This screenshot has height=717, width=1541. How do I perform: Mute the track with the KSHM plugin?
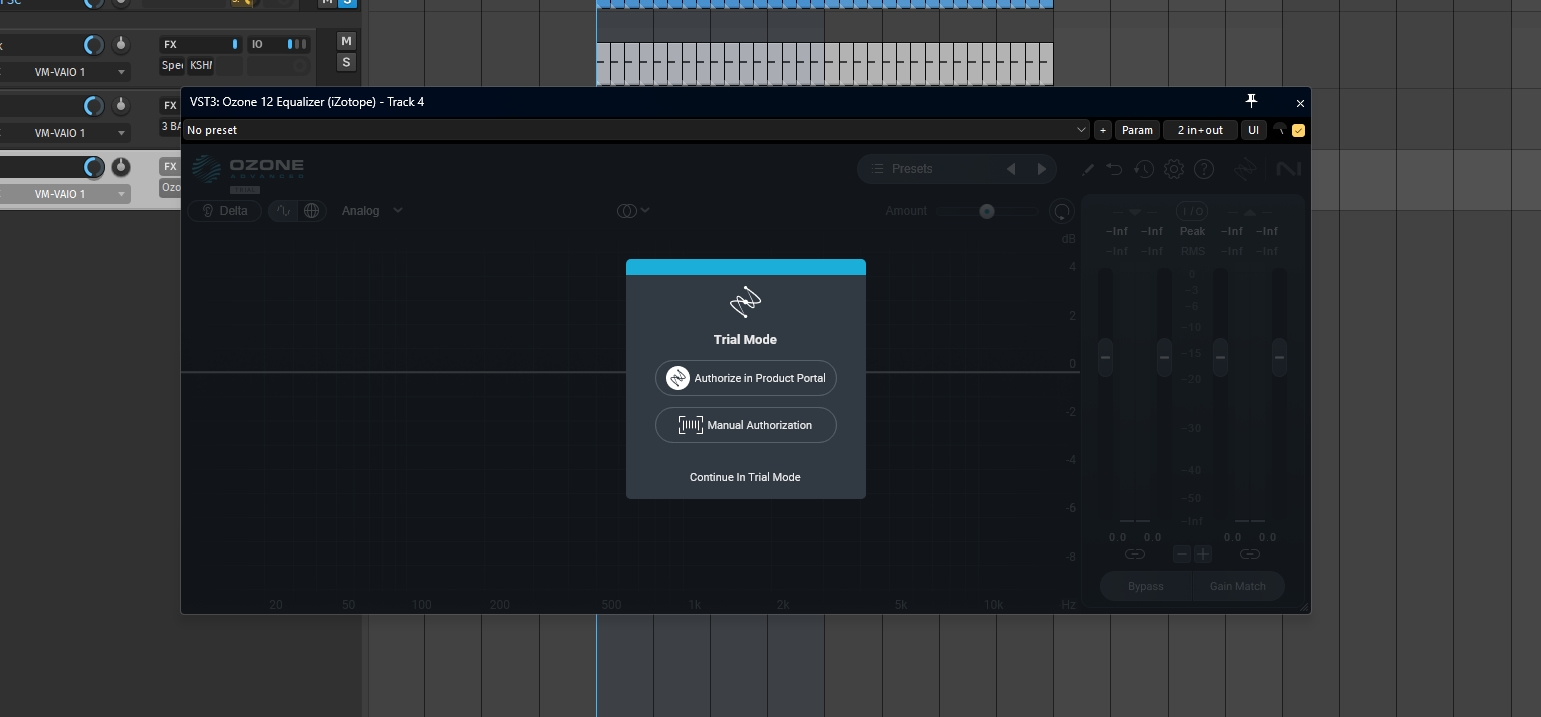(346, 41)
